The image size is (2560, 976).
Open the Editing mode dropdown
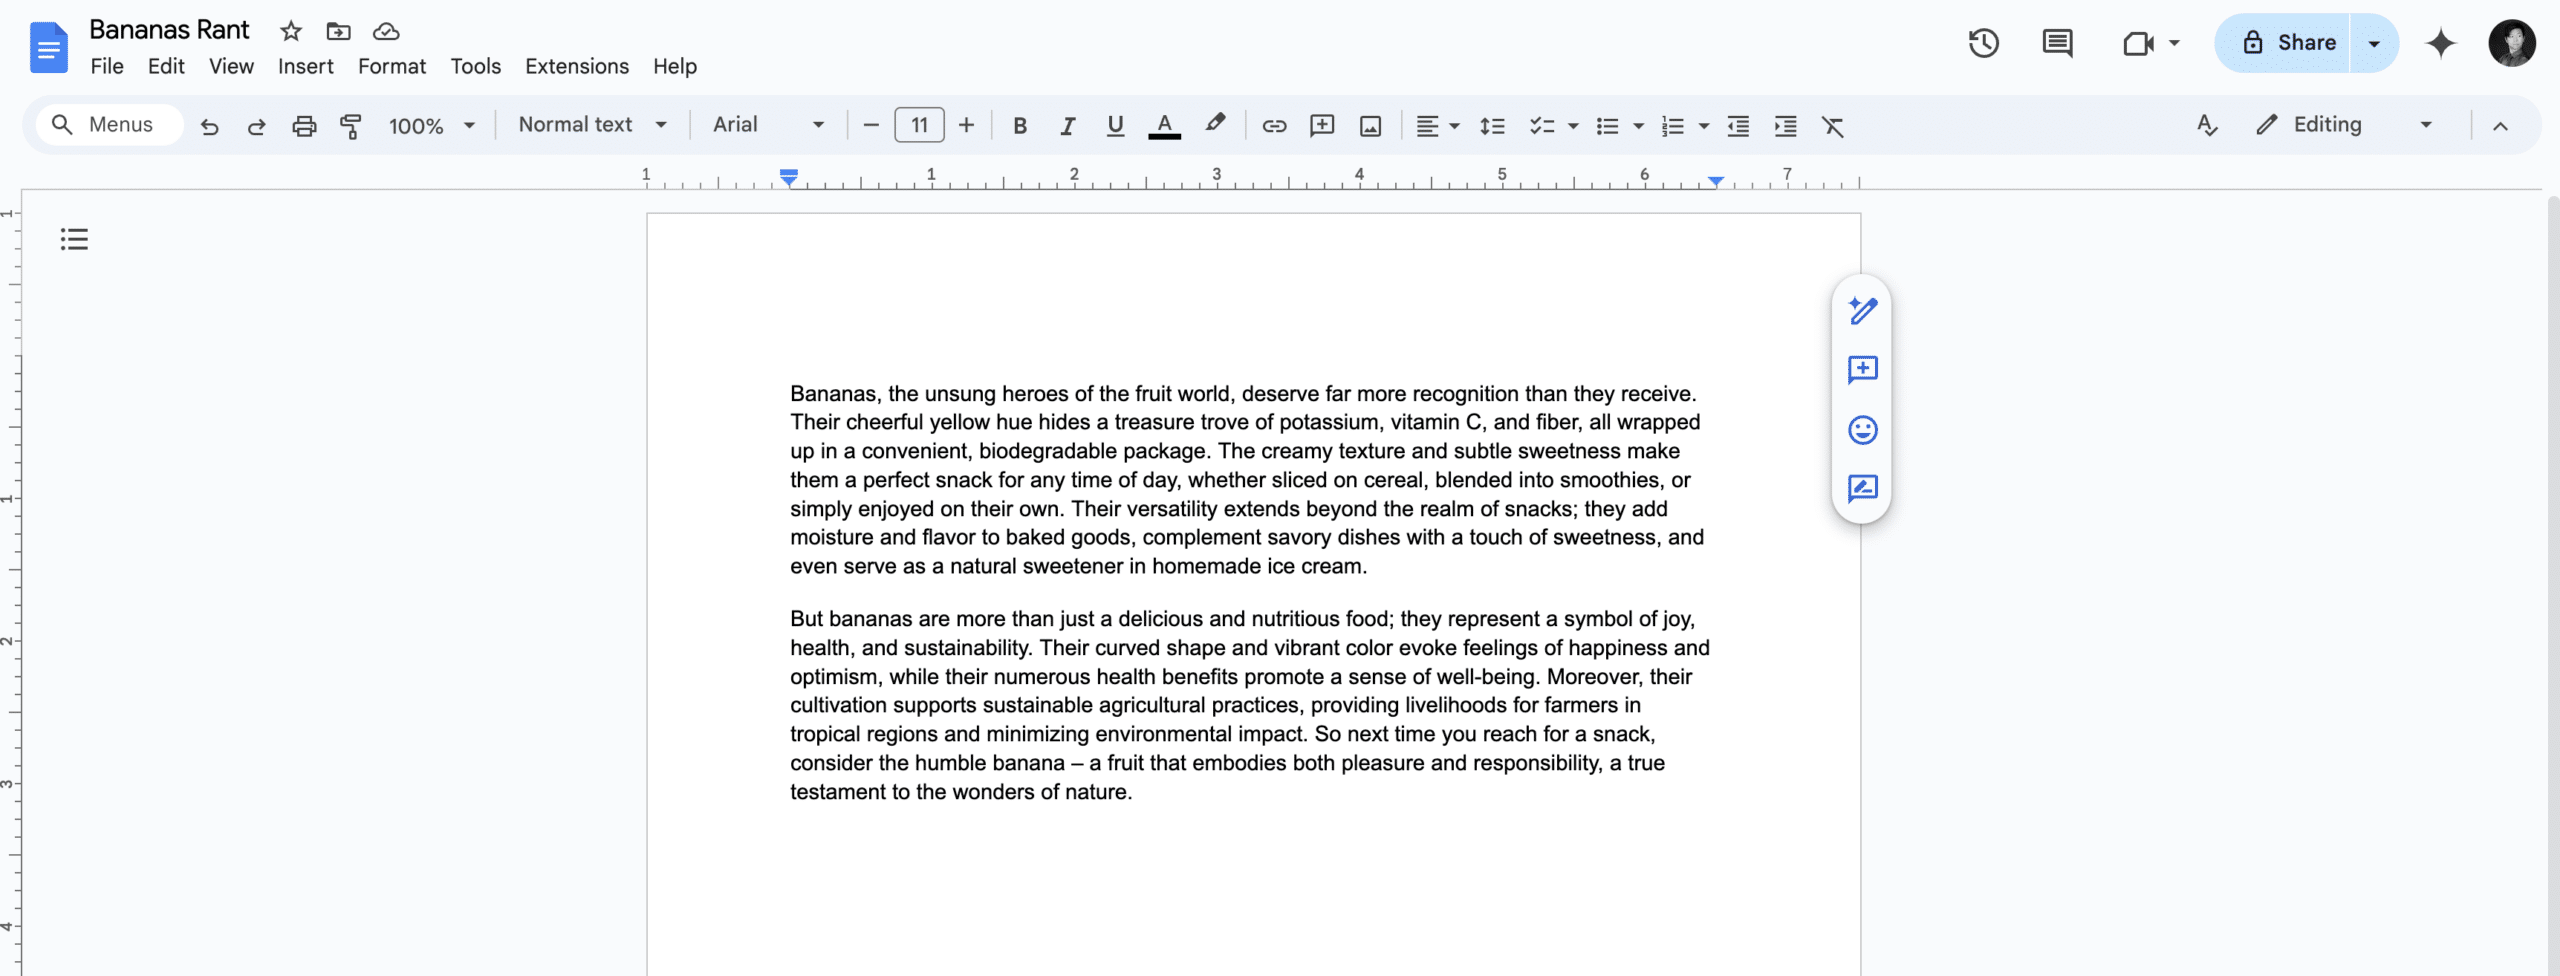(x=2343, y=125)
